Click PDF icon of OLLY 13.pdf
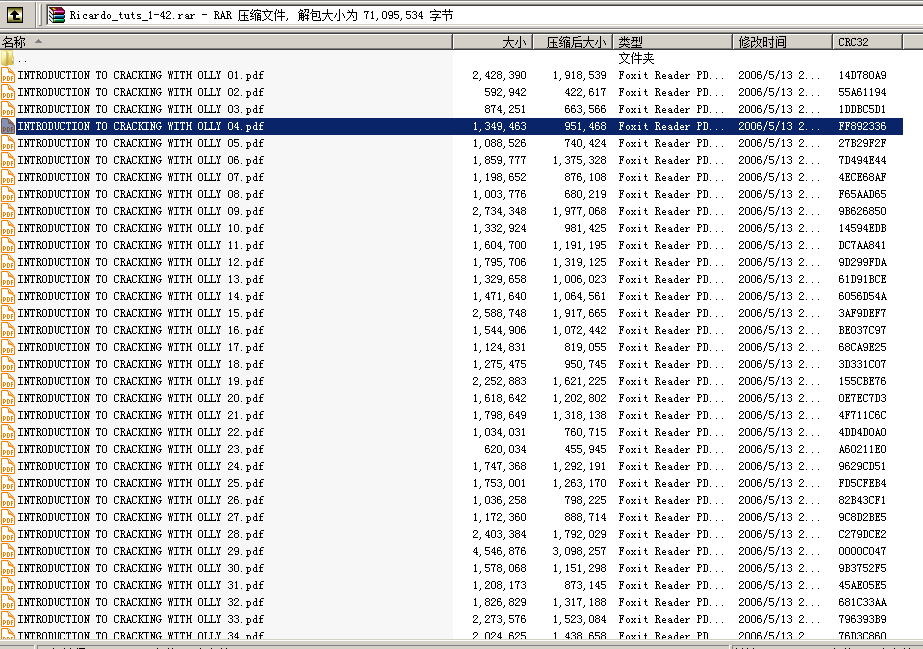Image resolution: width=923 pixels, height=649 pixels. point(8,279)
